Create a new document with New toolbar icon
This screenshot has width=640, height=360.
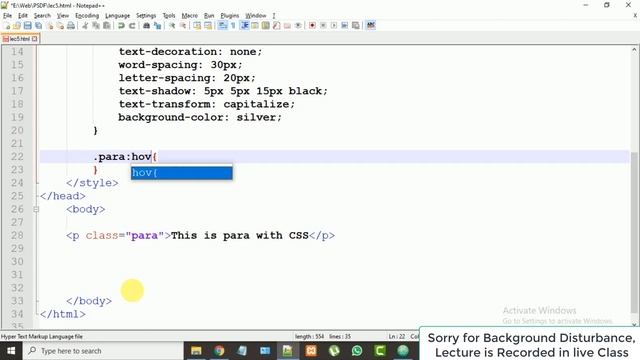(7, 26)
